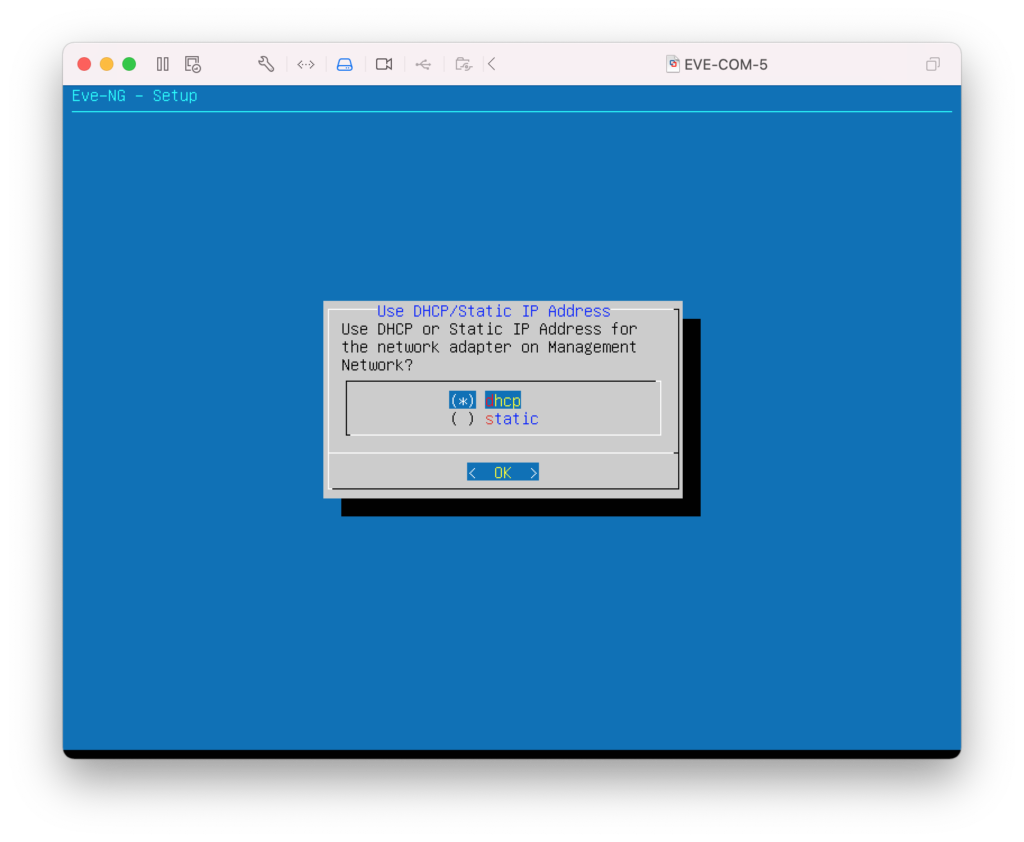Screen dimensions: 1024x842
Task: Click the shared folders toolbar icon
Action: pos(463,64)
